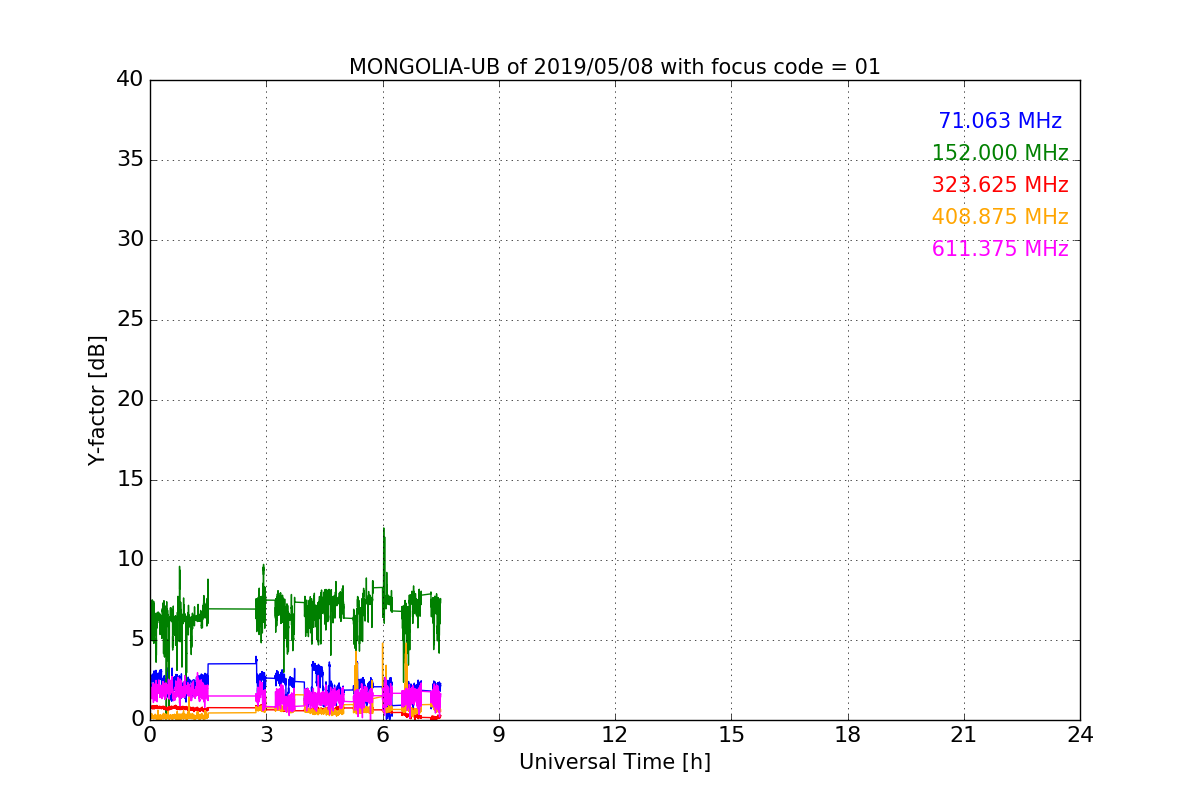
Task: Select the 323.625 MHz legend label
Action: pos(1000,185)
